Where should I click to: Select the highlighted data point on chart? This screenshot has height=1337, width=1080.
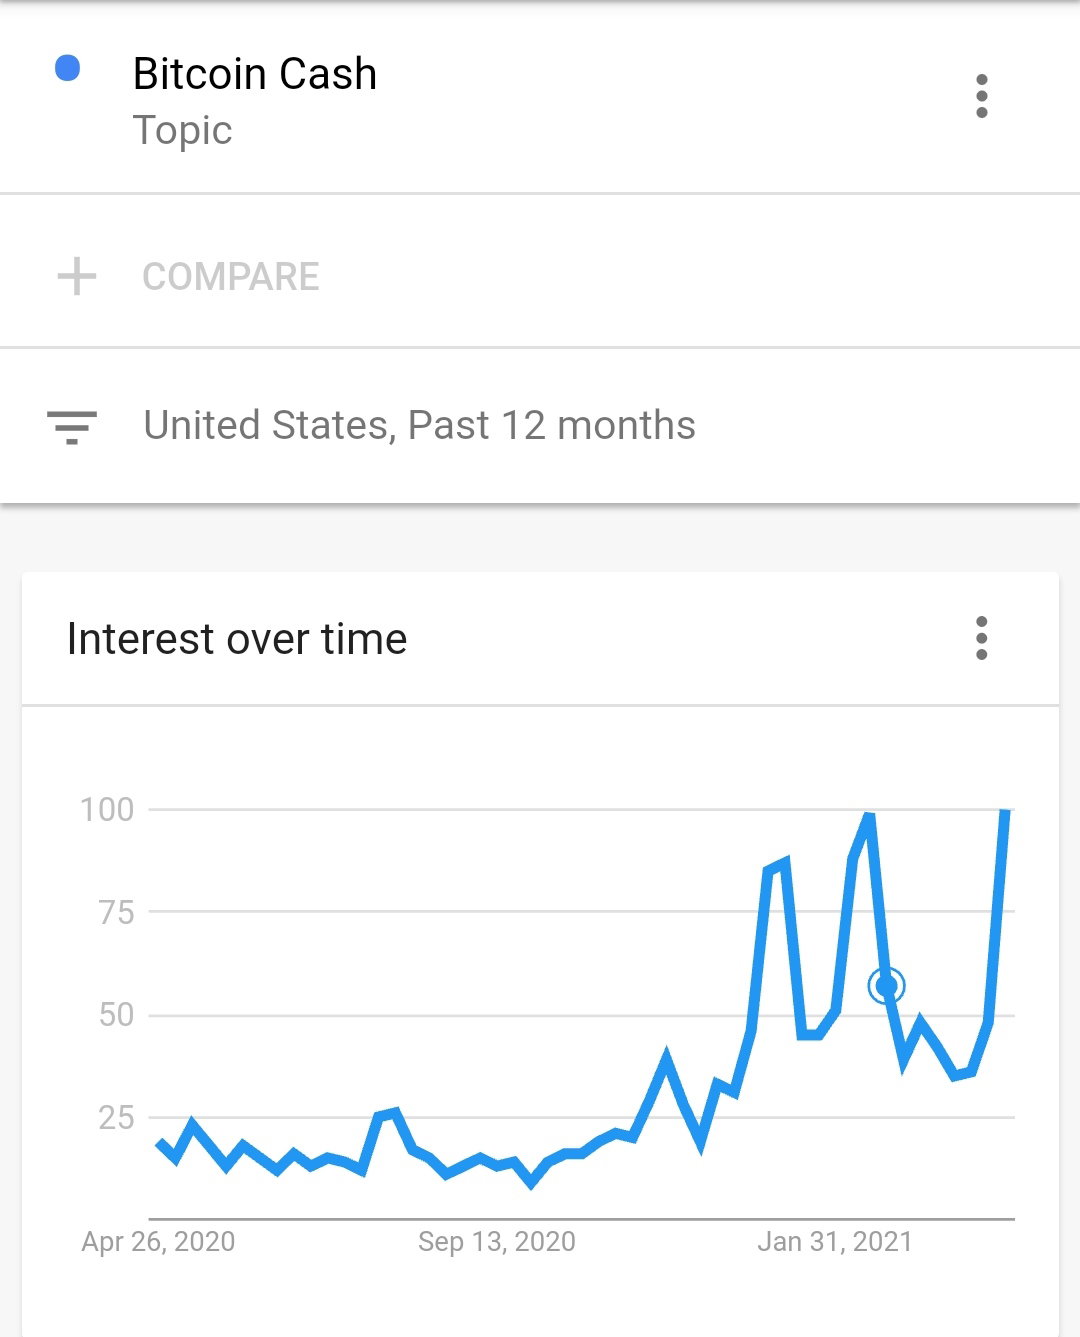[x=886, y=986]
